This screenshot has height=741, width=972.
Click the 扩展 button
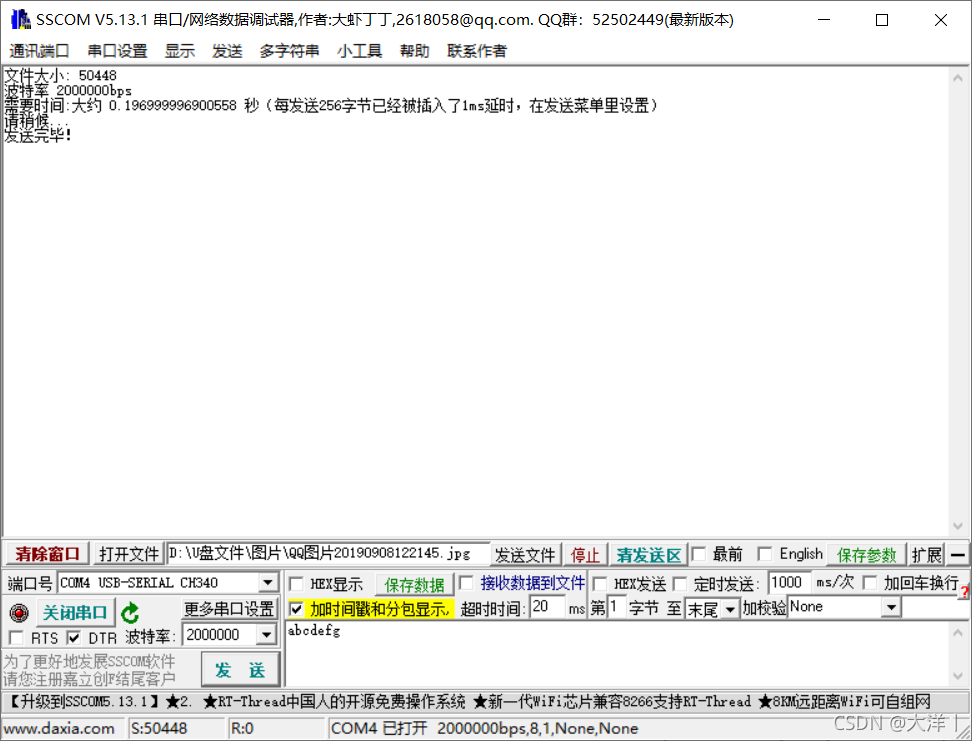(x=927, y=554)
